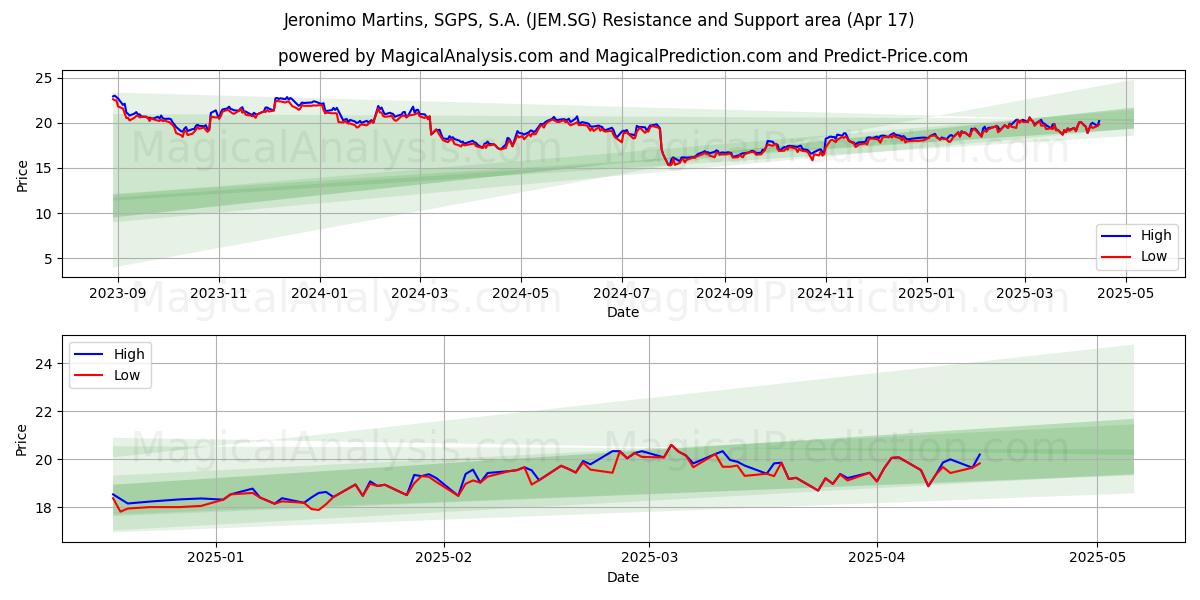Click the '2025-01' label on top chart axis
Screen dimensions: 1200x600
[927, 293]
